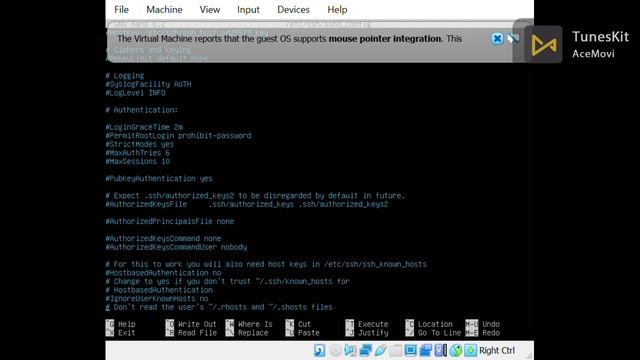Screen dimensions: 640x360
Task: Open the Devices menu
Action: (293, 9)
